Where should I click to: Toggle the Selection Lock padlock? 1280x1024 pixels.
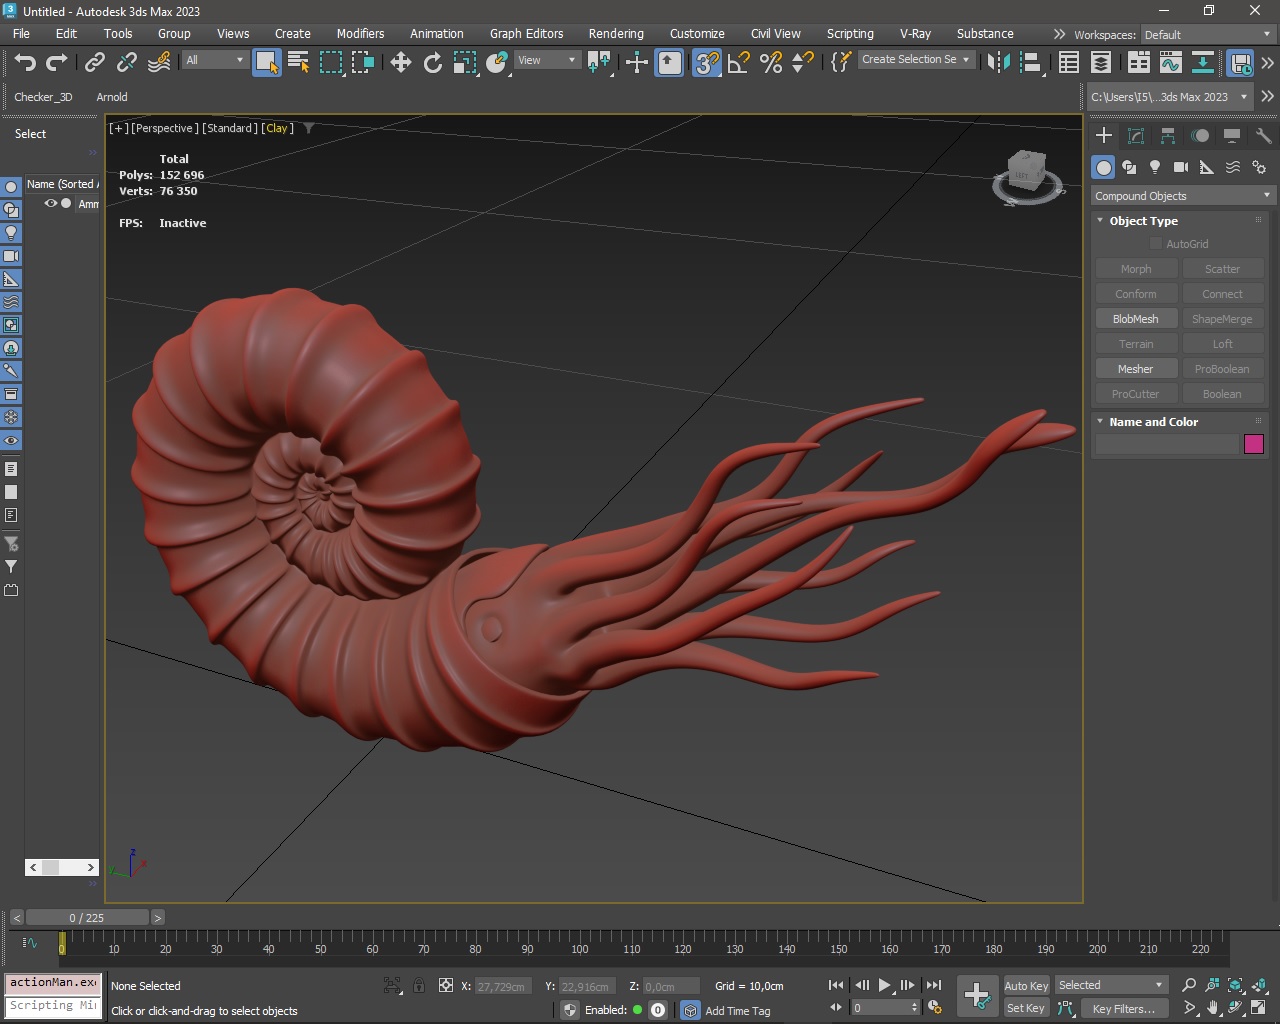(x=419, y=985)
